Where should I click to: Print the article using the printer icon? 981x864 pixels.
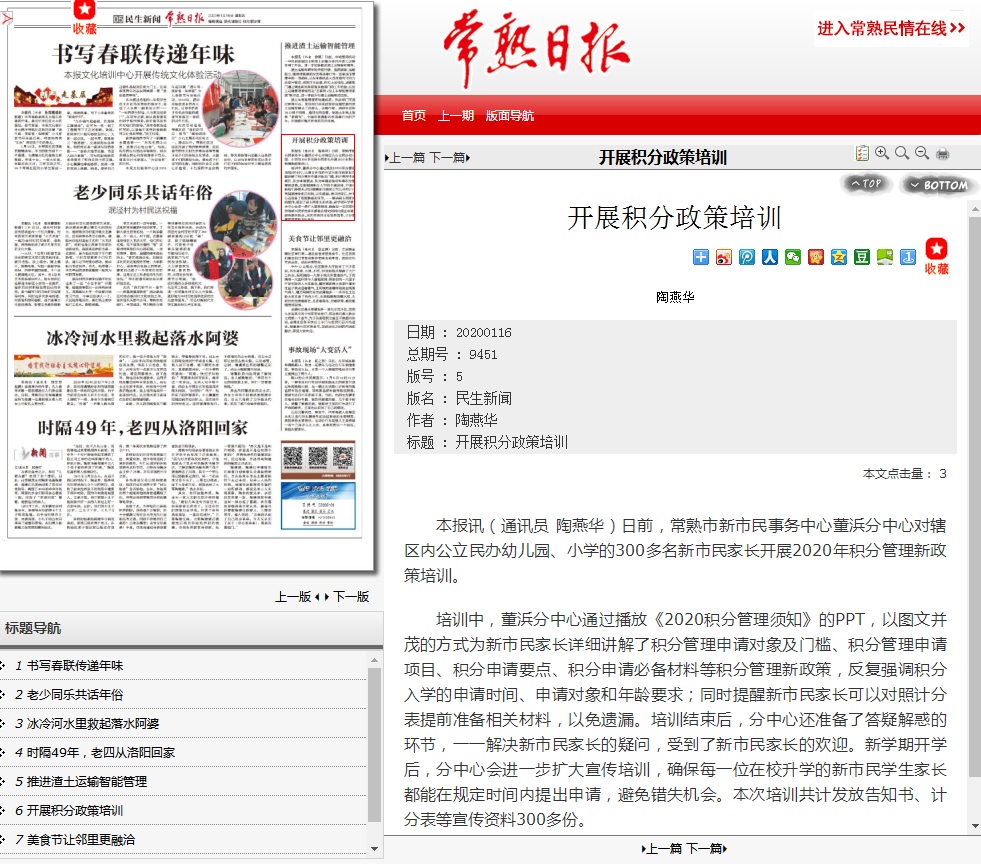[942, 154]
